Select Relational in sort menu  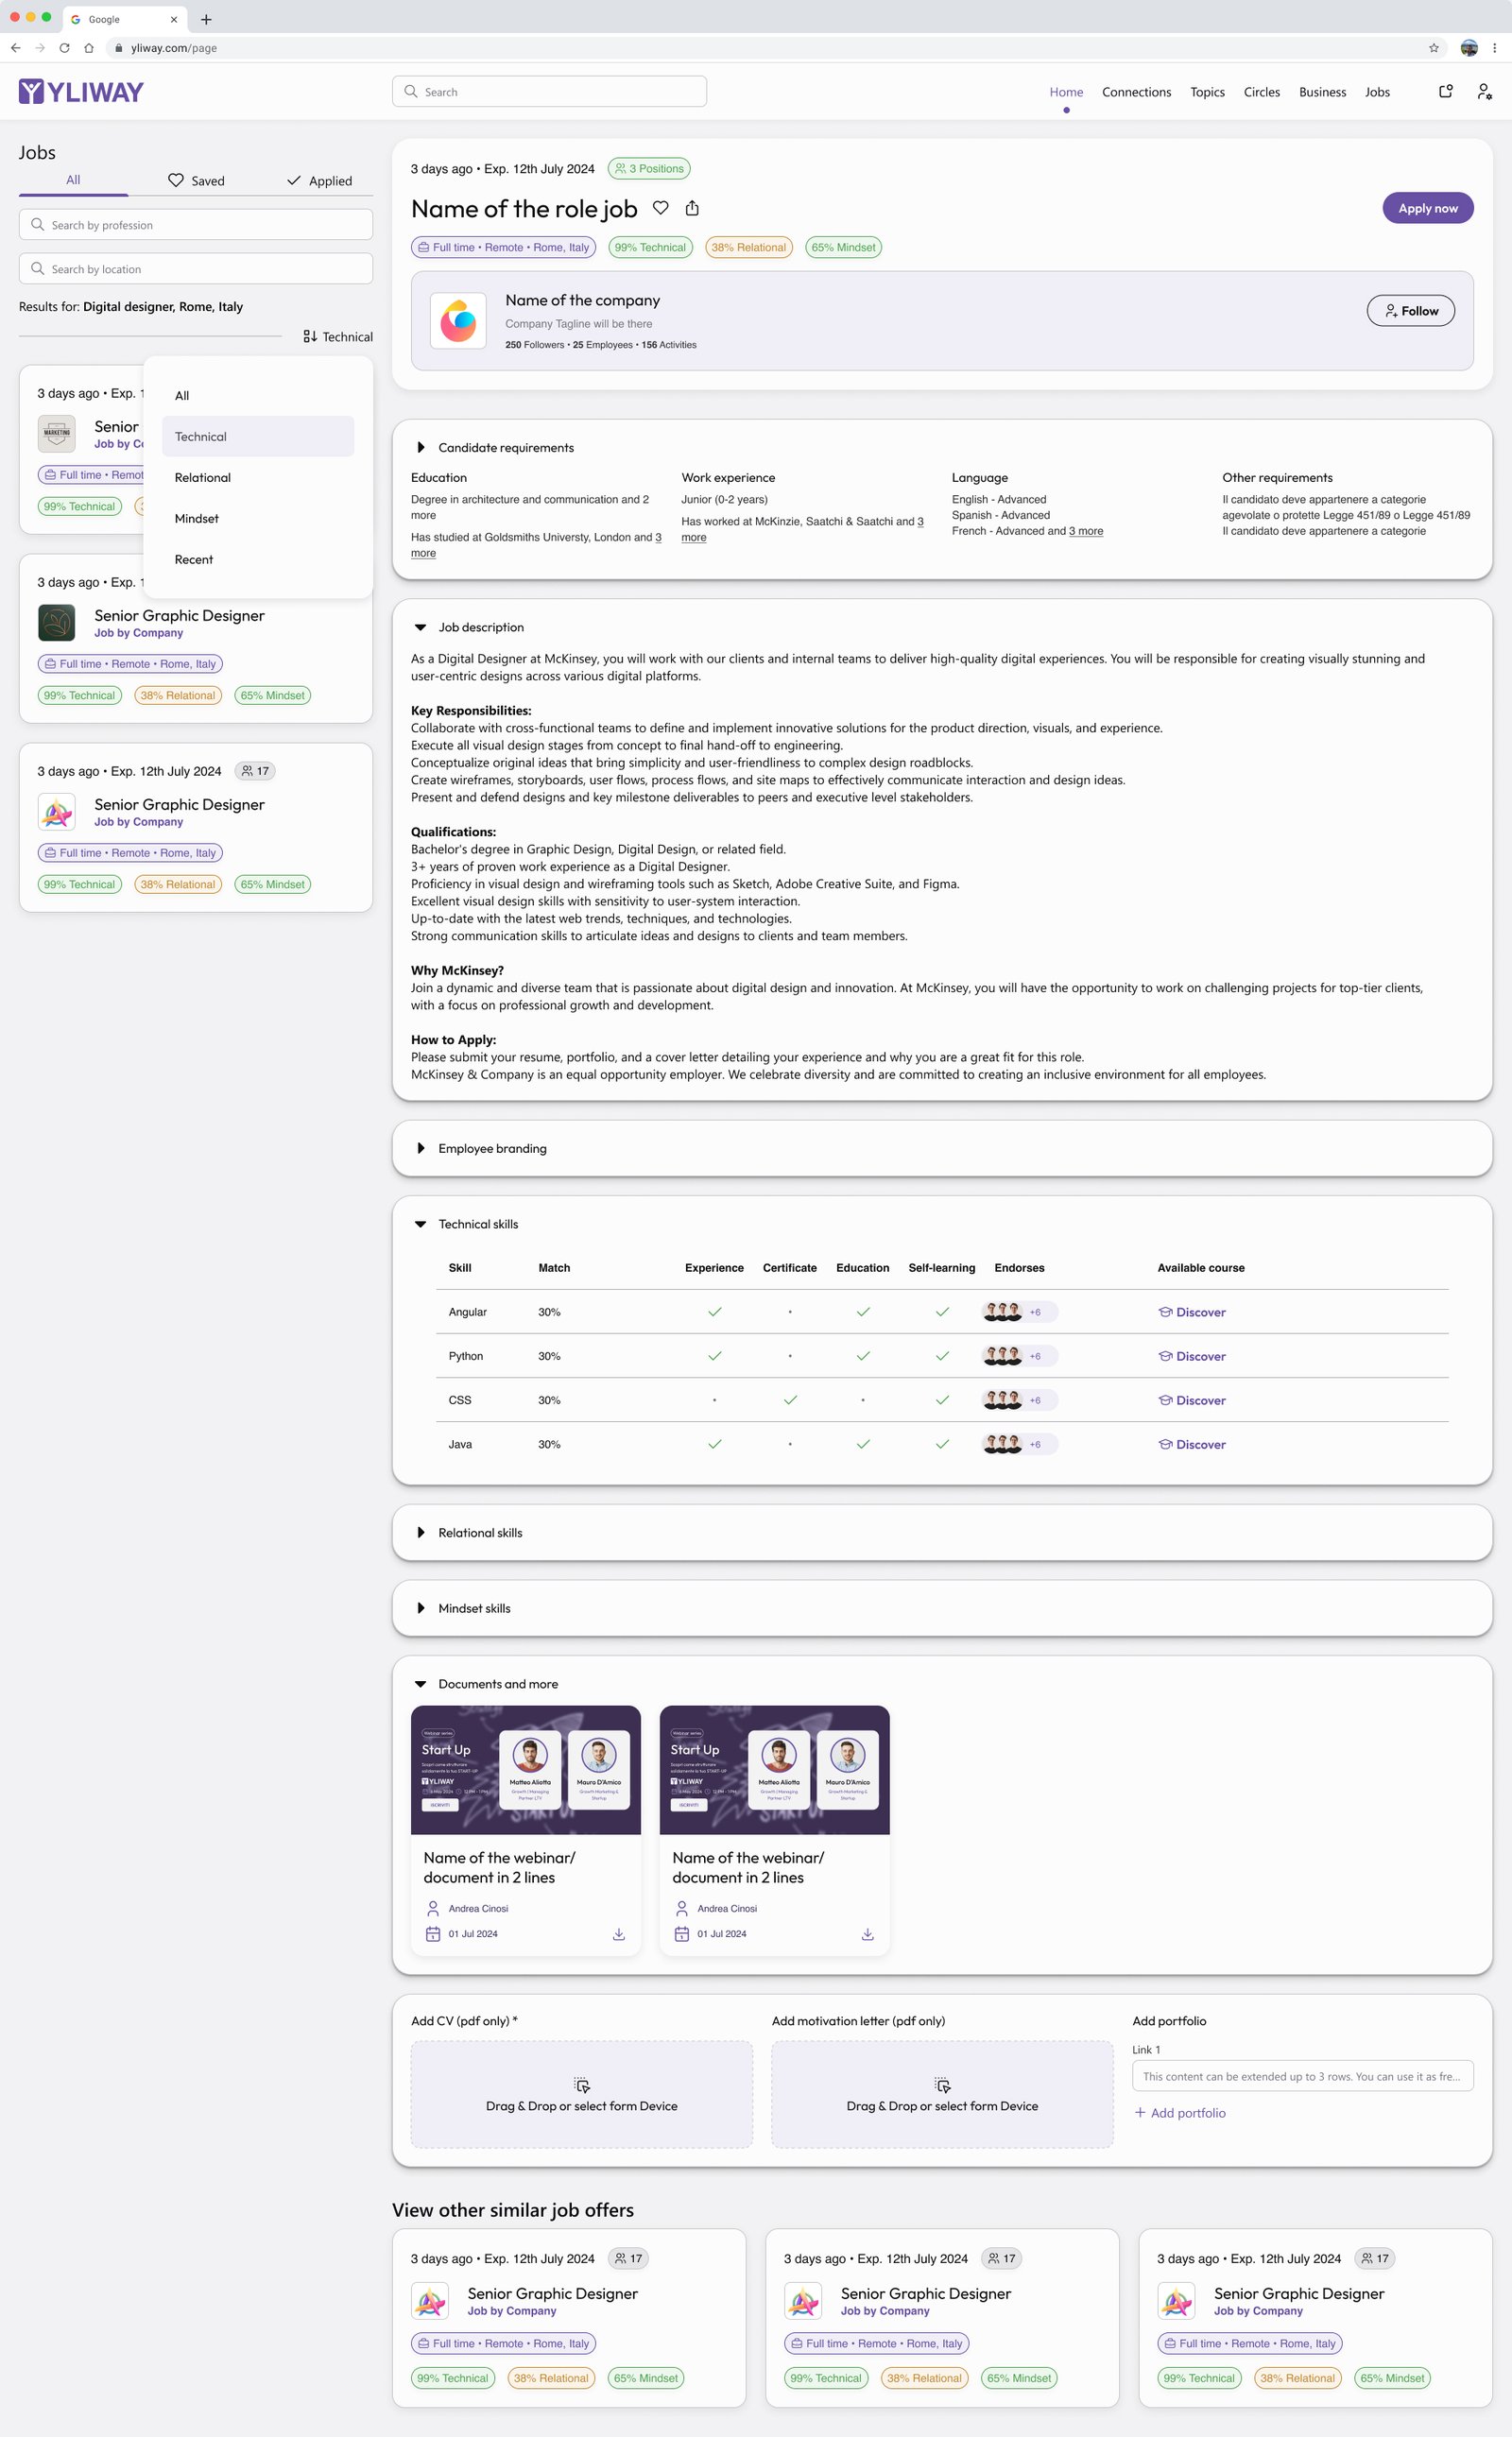pos(258,478)
